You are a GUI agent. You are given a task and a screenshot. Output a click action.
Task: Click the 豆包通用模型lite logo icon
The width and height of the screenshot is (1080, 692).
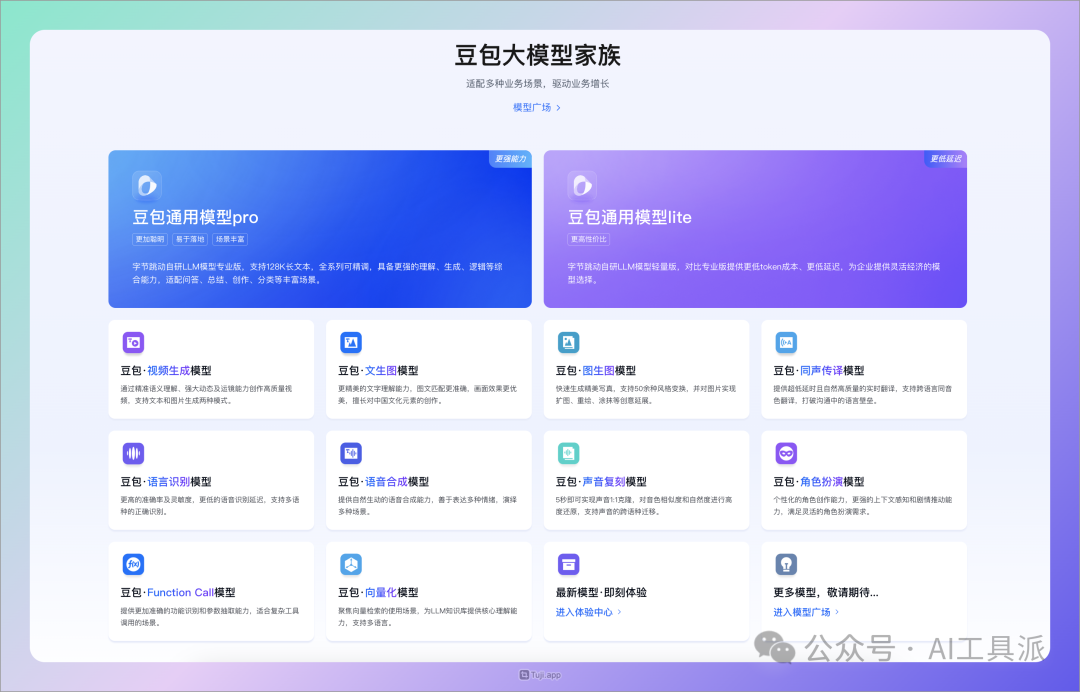coord(582,185)
